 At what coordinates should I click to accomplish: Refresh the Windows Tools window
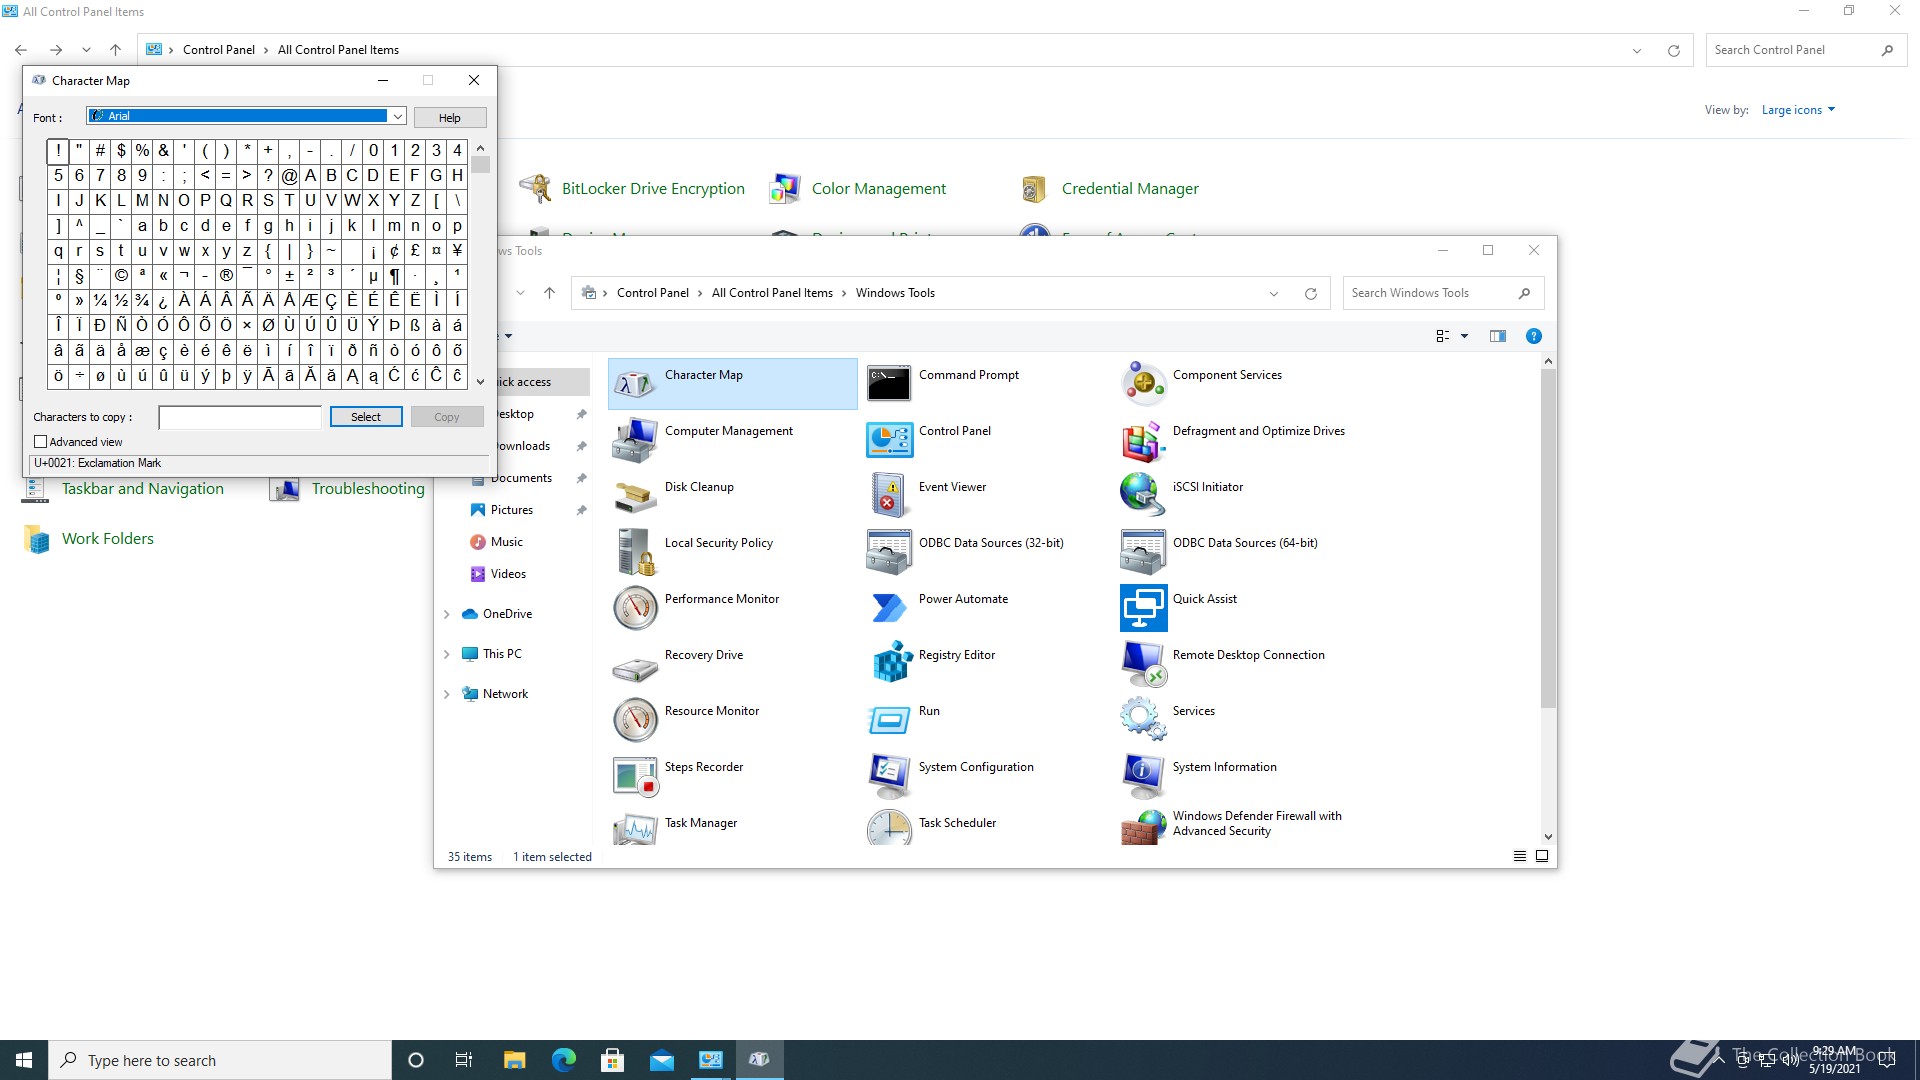1310,293
